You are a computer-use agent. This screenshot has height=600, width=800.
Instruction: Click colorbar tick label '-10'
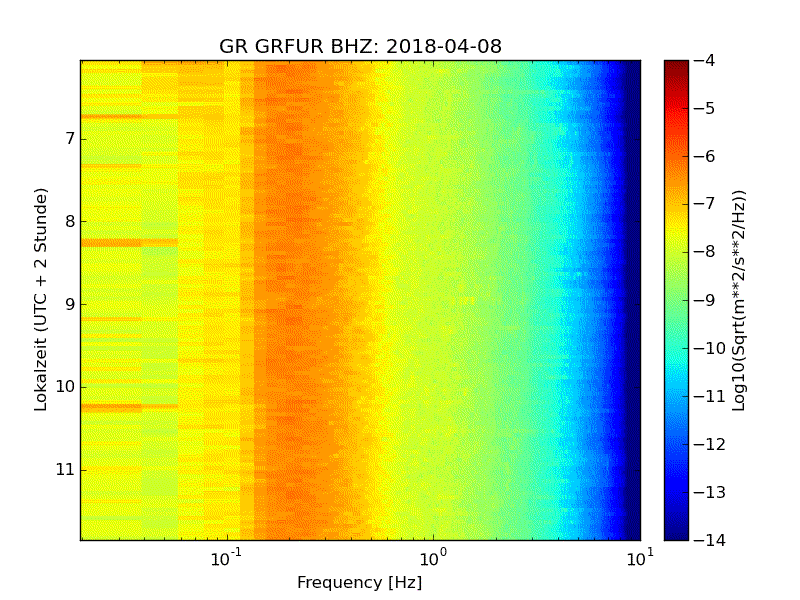[710, 348]
